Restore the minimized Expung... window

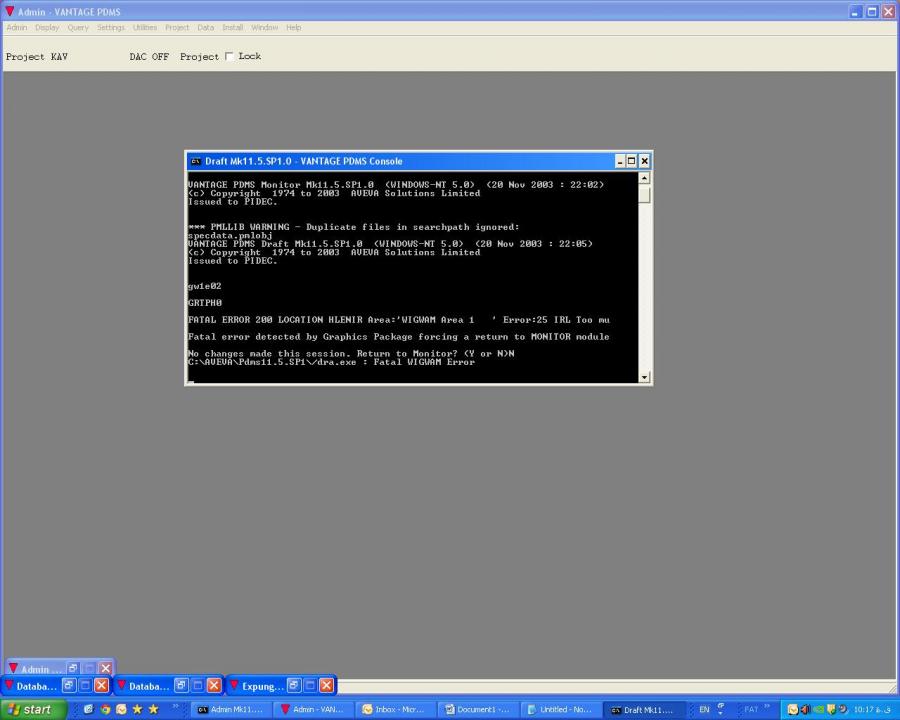click(x=294, y=686)
